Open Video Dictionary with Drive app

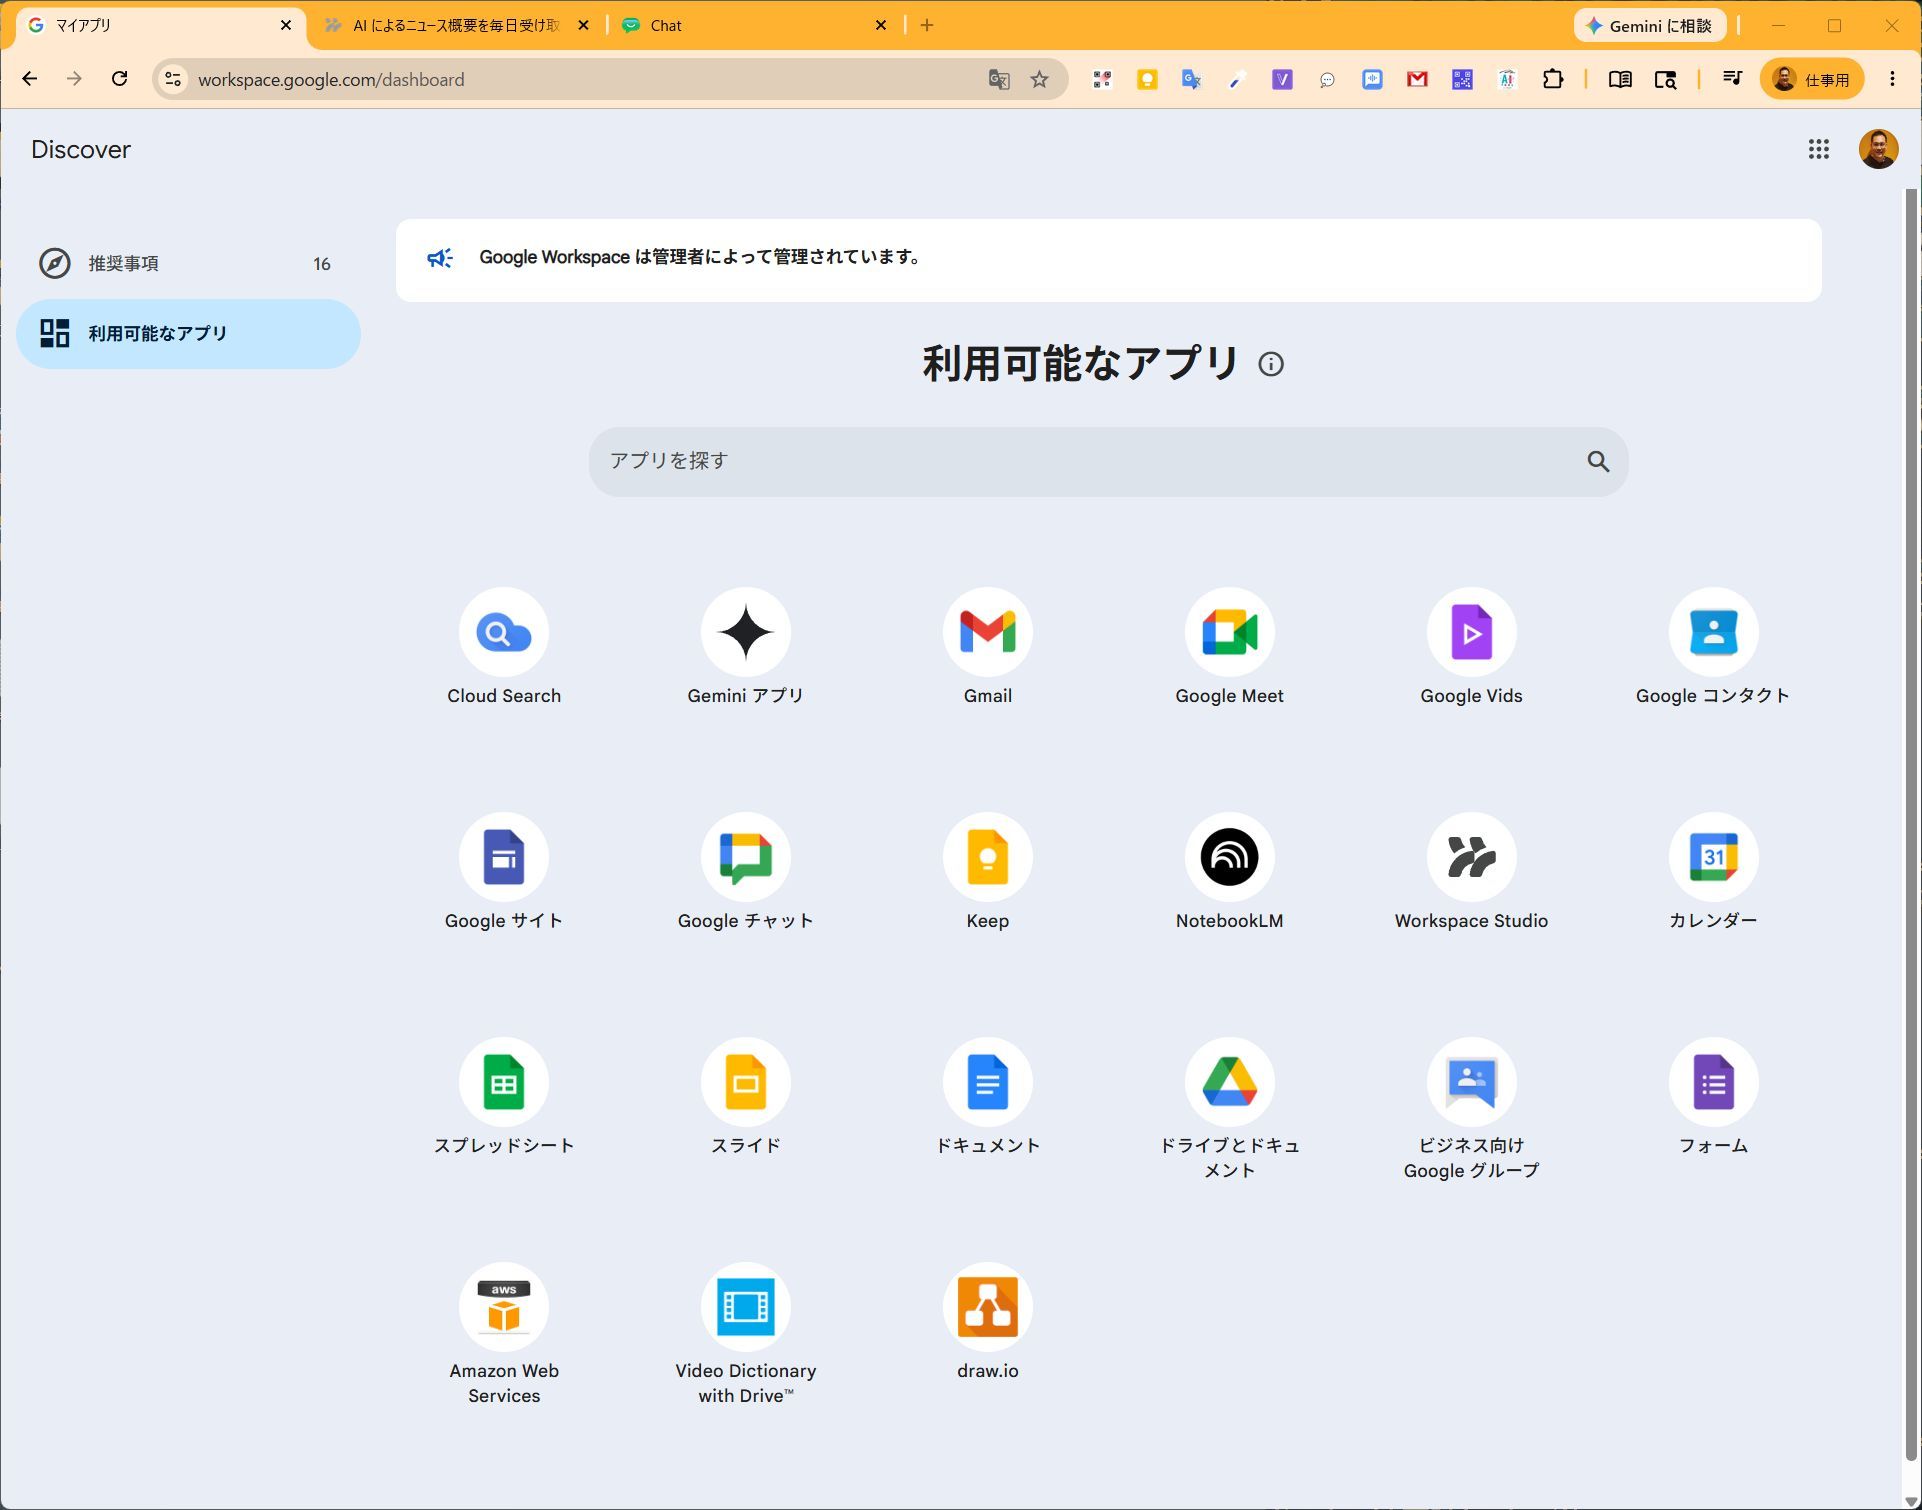pos(746,1334)
